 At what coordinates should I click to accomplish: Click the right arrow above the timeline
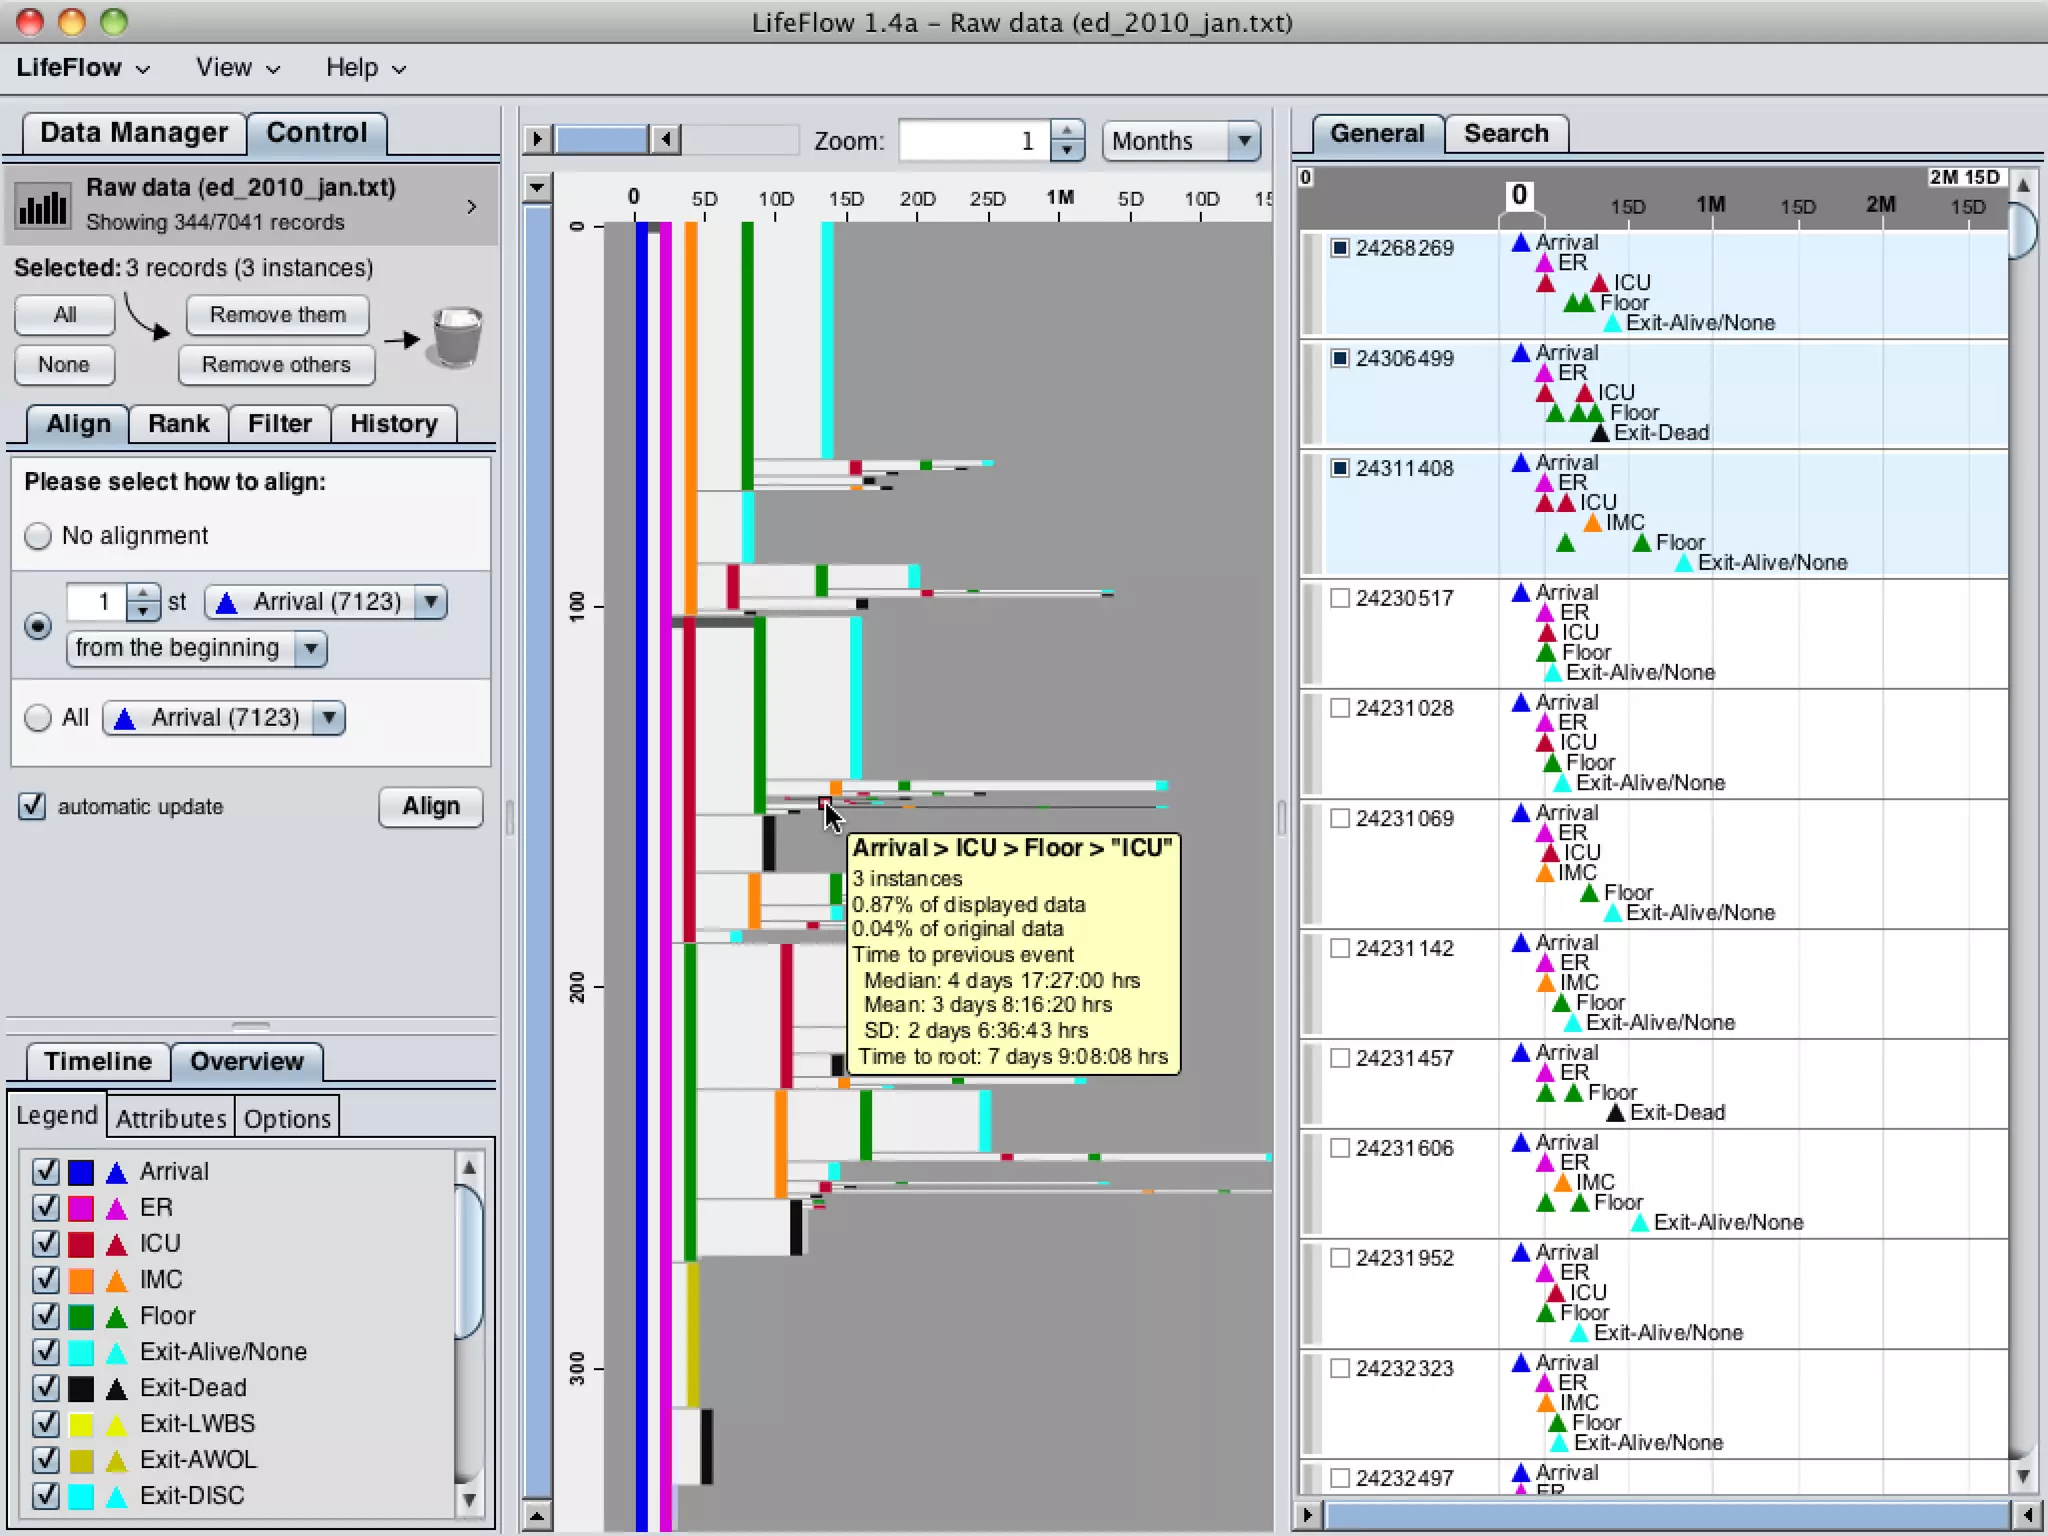(x=537, y=139)
